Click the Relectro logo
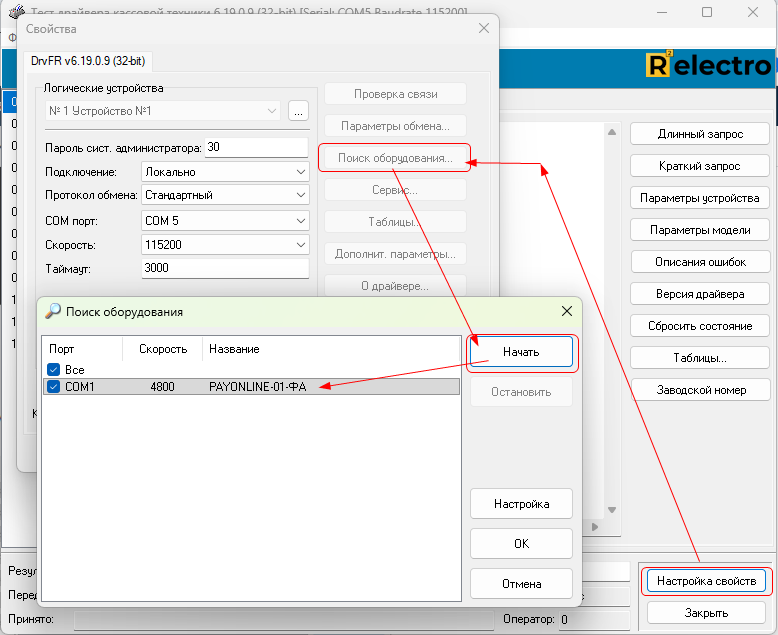 click(709, 66)
